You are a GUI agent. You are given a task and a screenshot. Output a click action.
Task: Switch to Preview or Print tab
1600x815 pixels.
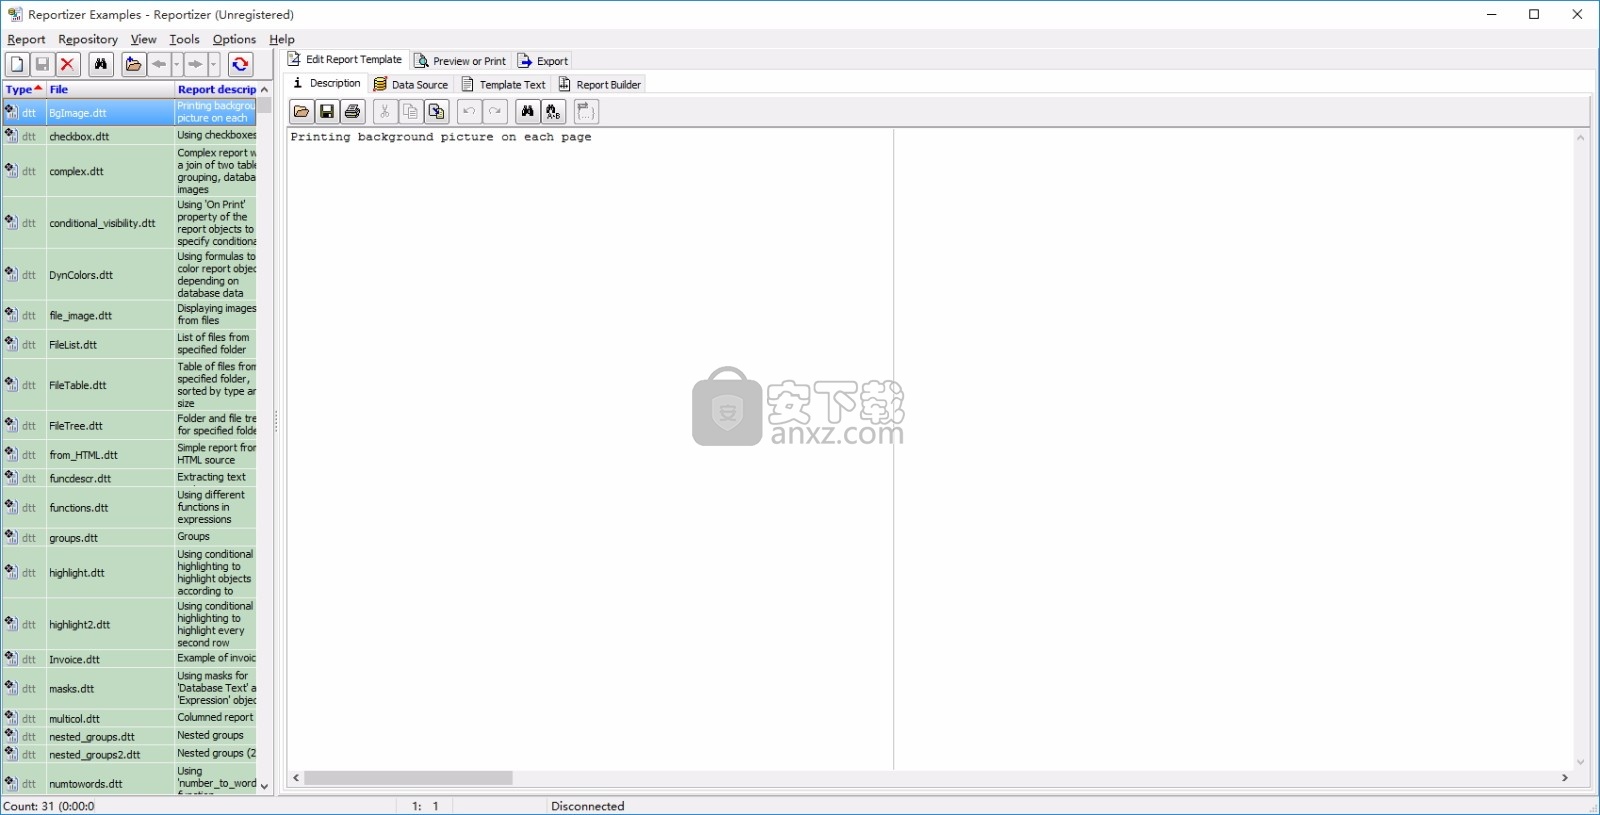click(461, 61)
